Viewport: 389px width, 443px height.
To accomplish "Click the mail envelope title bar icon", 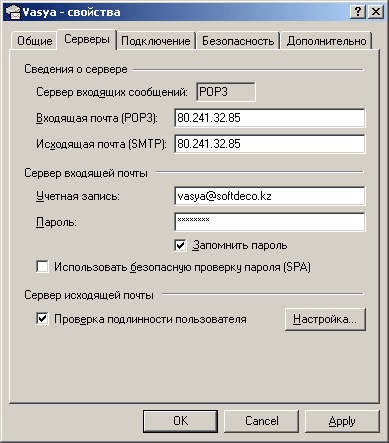I will [13, 12].
